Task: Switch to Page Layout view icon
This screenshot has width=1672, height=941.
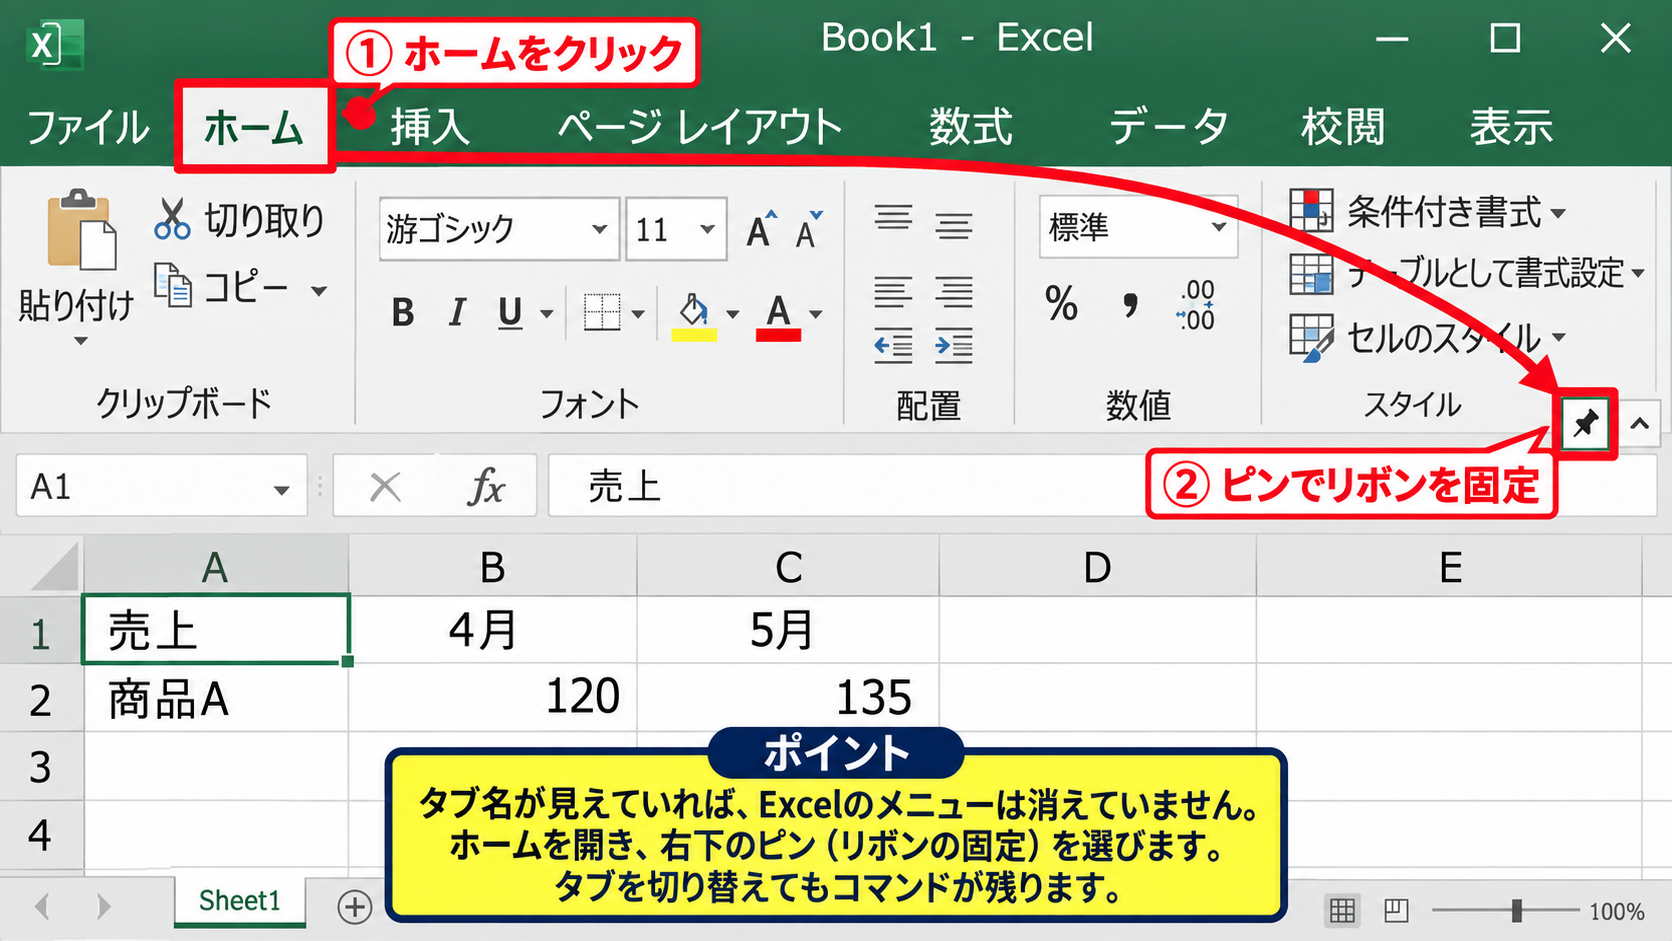Action: coord(1396,910)
